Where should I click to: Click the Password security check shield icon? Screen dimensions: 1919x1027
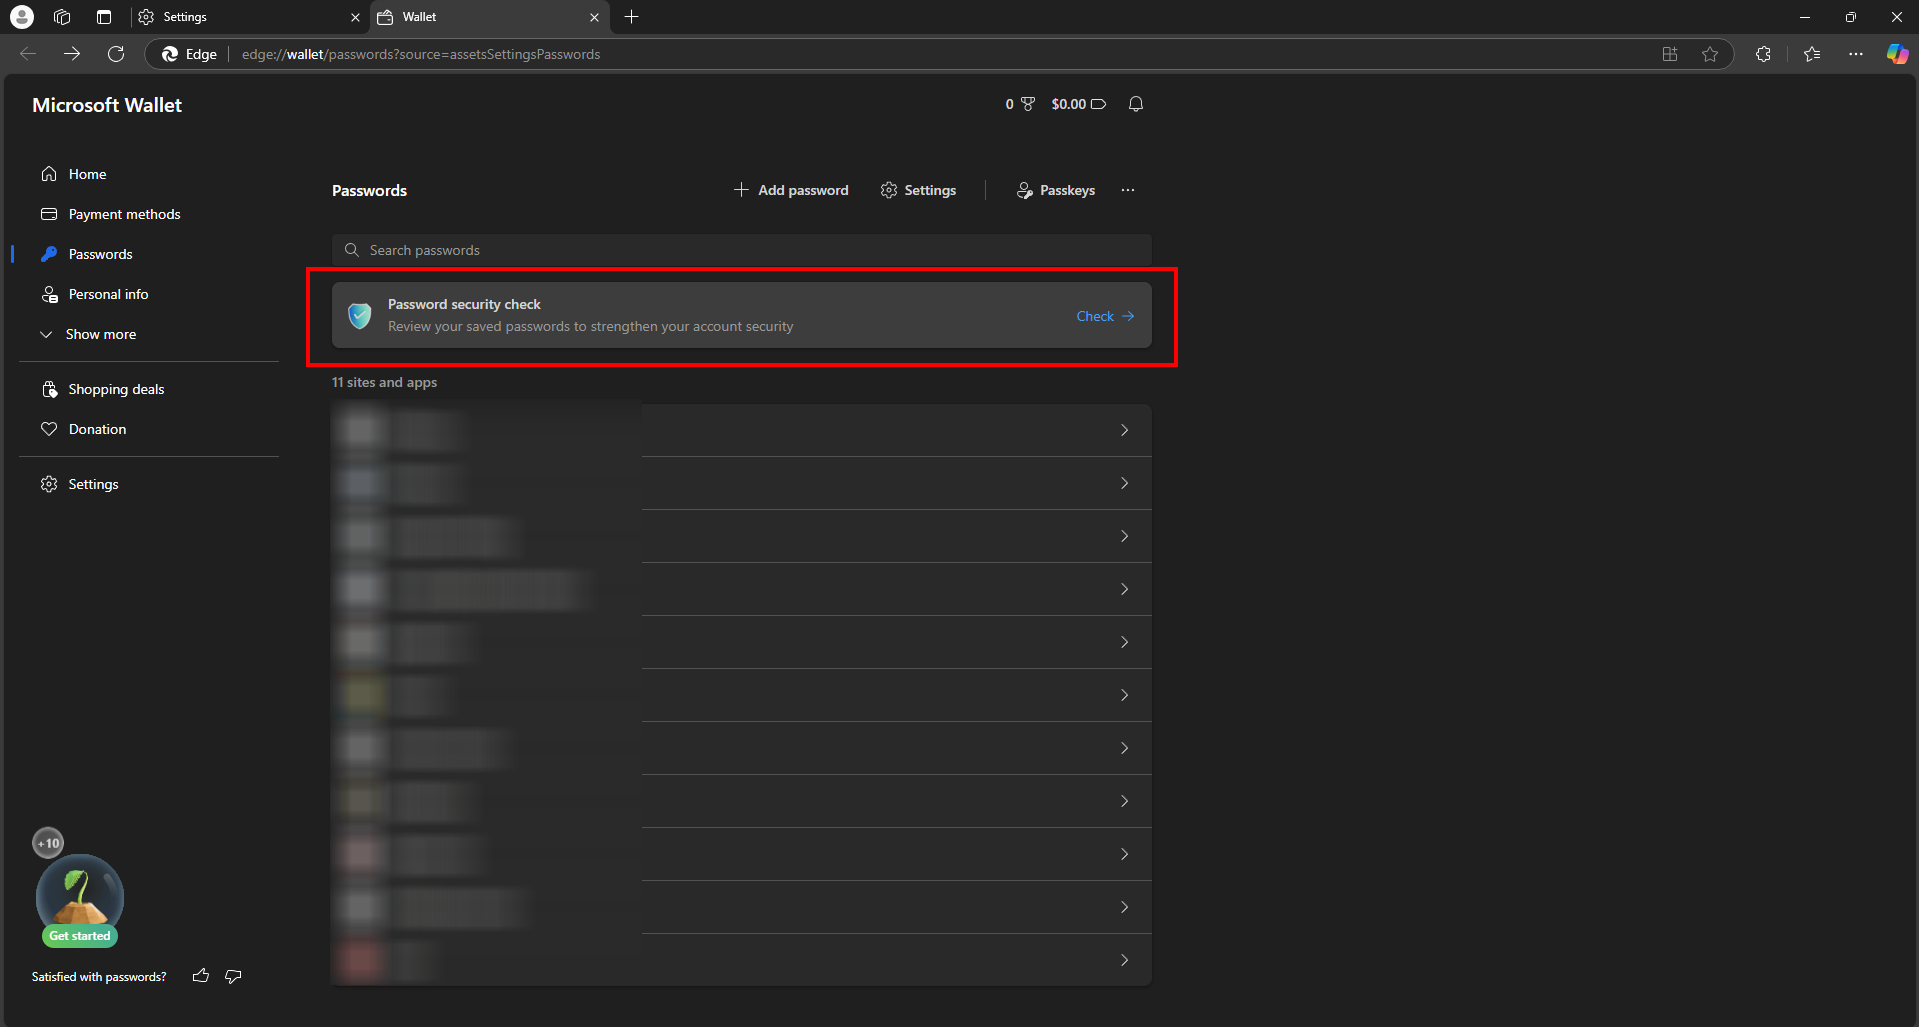[359, 316]
